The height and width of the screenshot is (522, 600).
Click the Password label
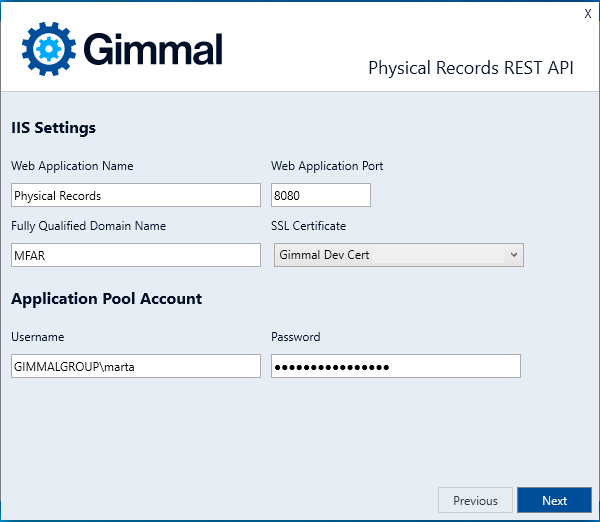(x=296, y=337)
